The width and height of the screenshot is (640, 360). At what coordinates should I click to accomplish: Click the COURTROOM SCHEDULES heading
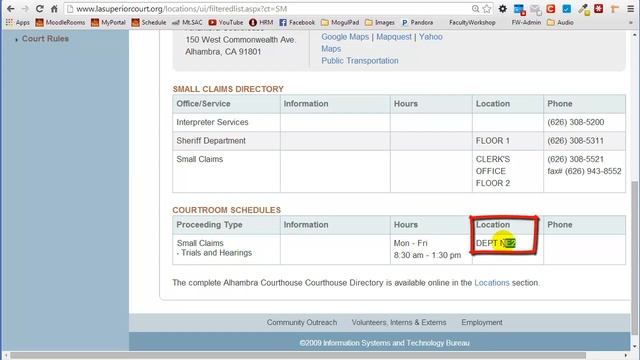click(227, 210)
